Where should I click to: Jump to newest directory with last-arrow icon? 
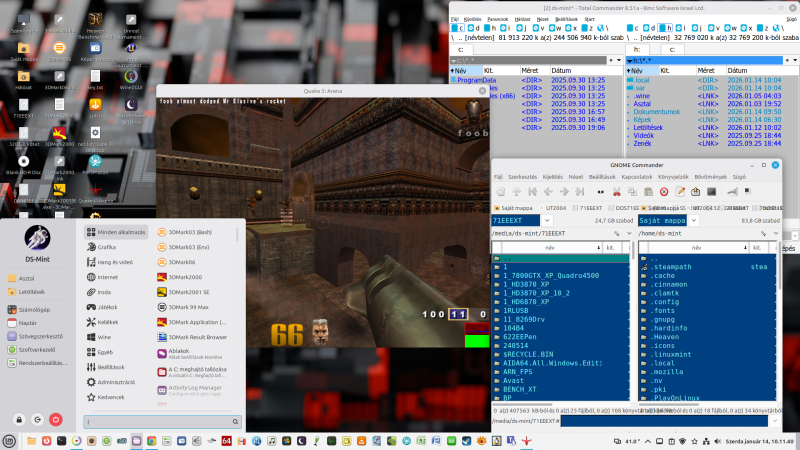point(580,192)
